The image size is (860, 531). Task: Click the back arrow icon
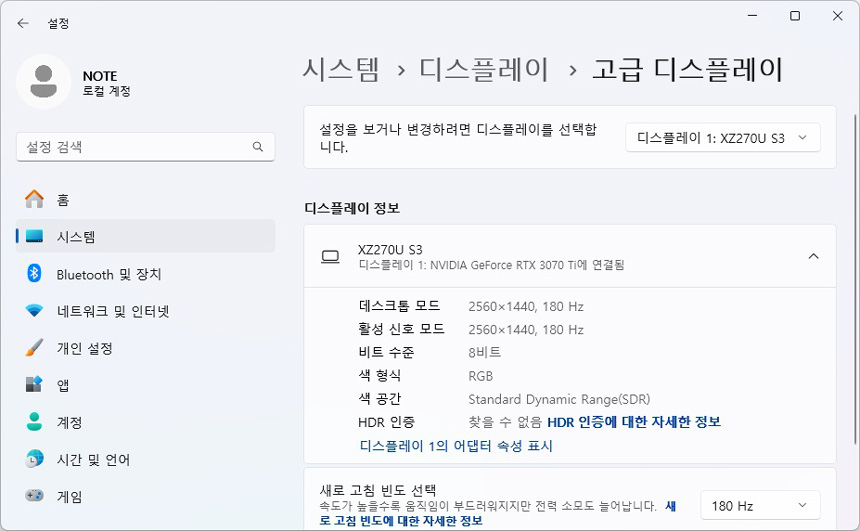pos(22,23)
